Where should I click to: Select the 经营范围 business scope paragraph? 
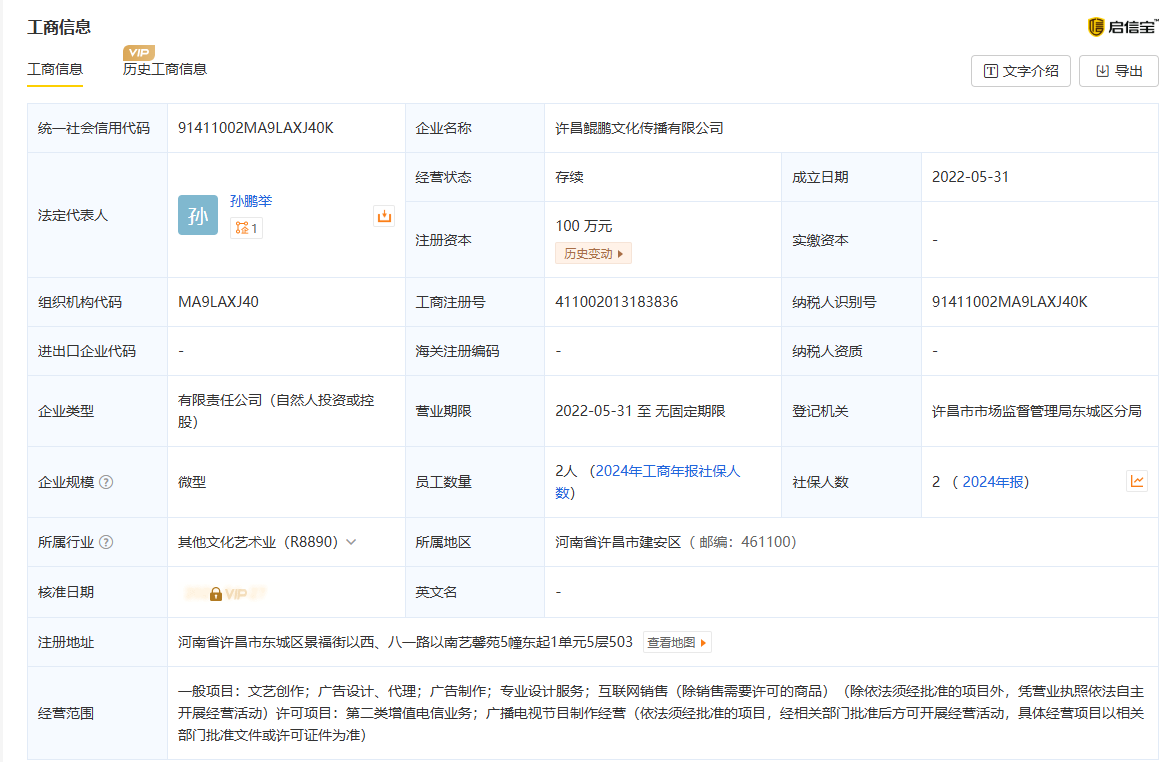click(660, 713)
